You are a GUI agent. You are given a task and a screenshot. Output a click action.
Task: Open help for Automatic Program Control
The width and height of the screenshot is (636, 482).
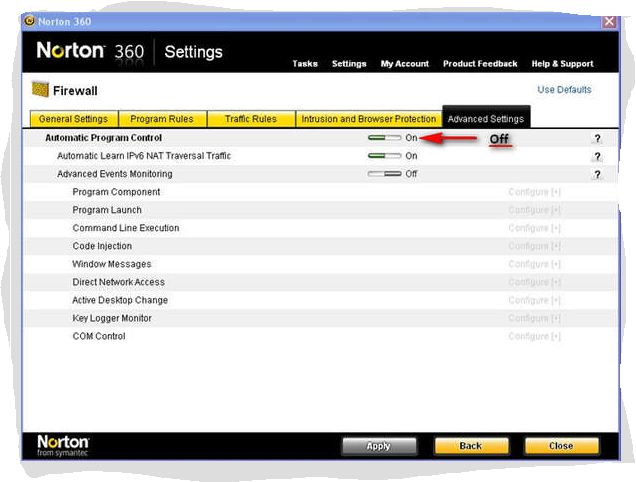(x=597, y=138)
